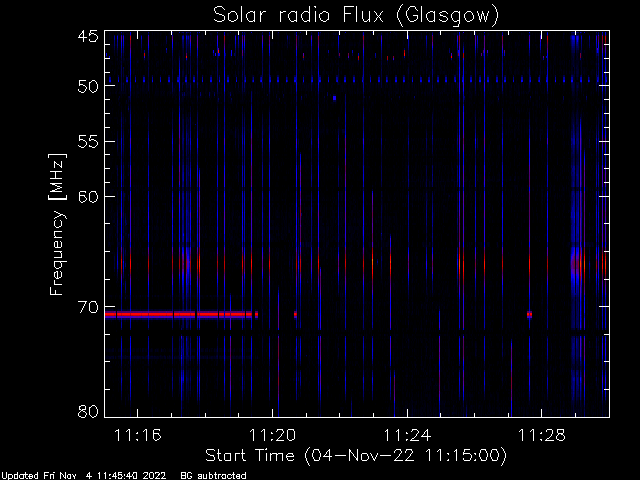Select the 50 frequency axis label
640x480 pixels.
click(x=88, y=86)
